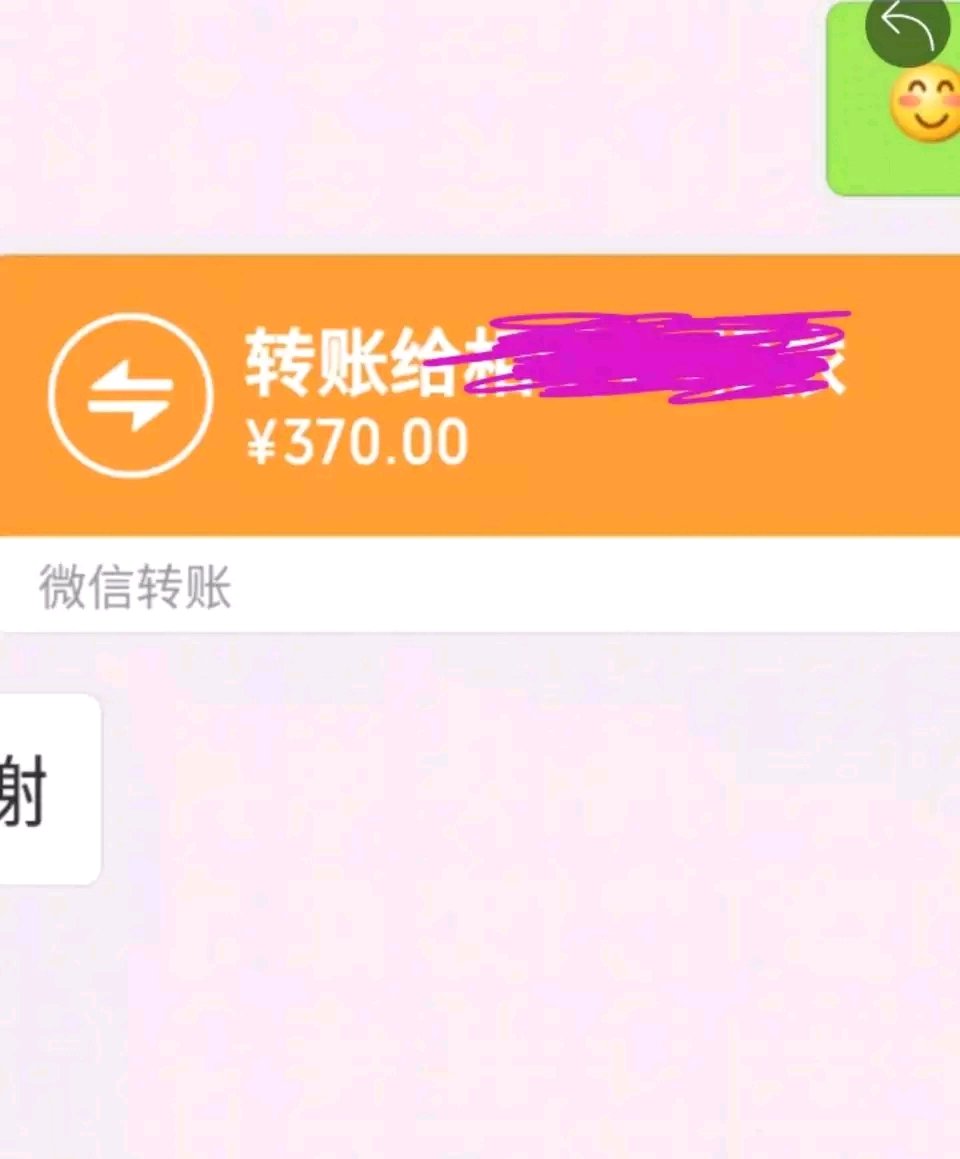Tap the yen symbol before 370.00
The image size is (960, 1159).
pyautogui.click(x=261, y=443)
